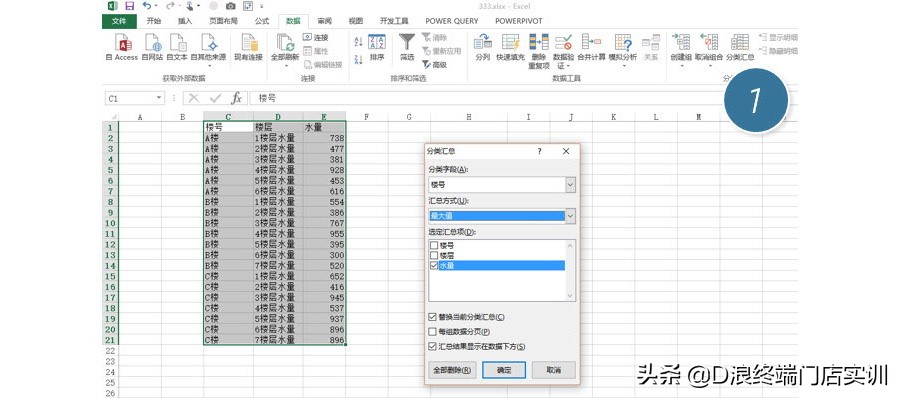Screen dimensions: 900x398
Task: Click 高级 advanced filter
Action: 435,65
